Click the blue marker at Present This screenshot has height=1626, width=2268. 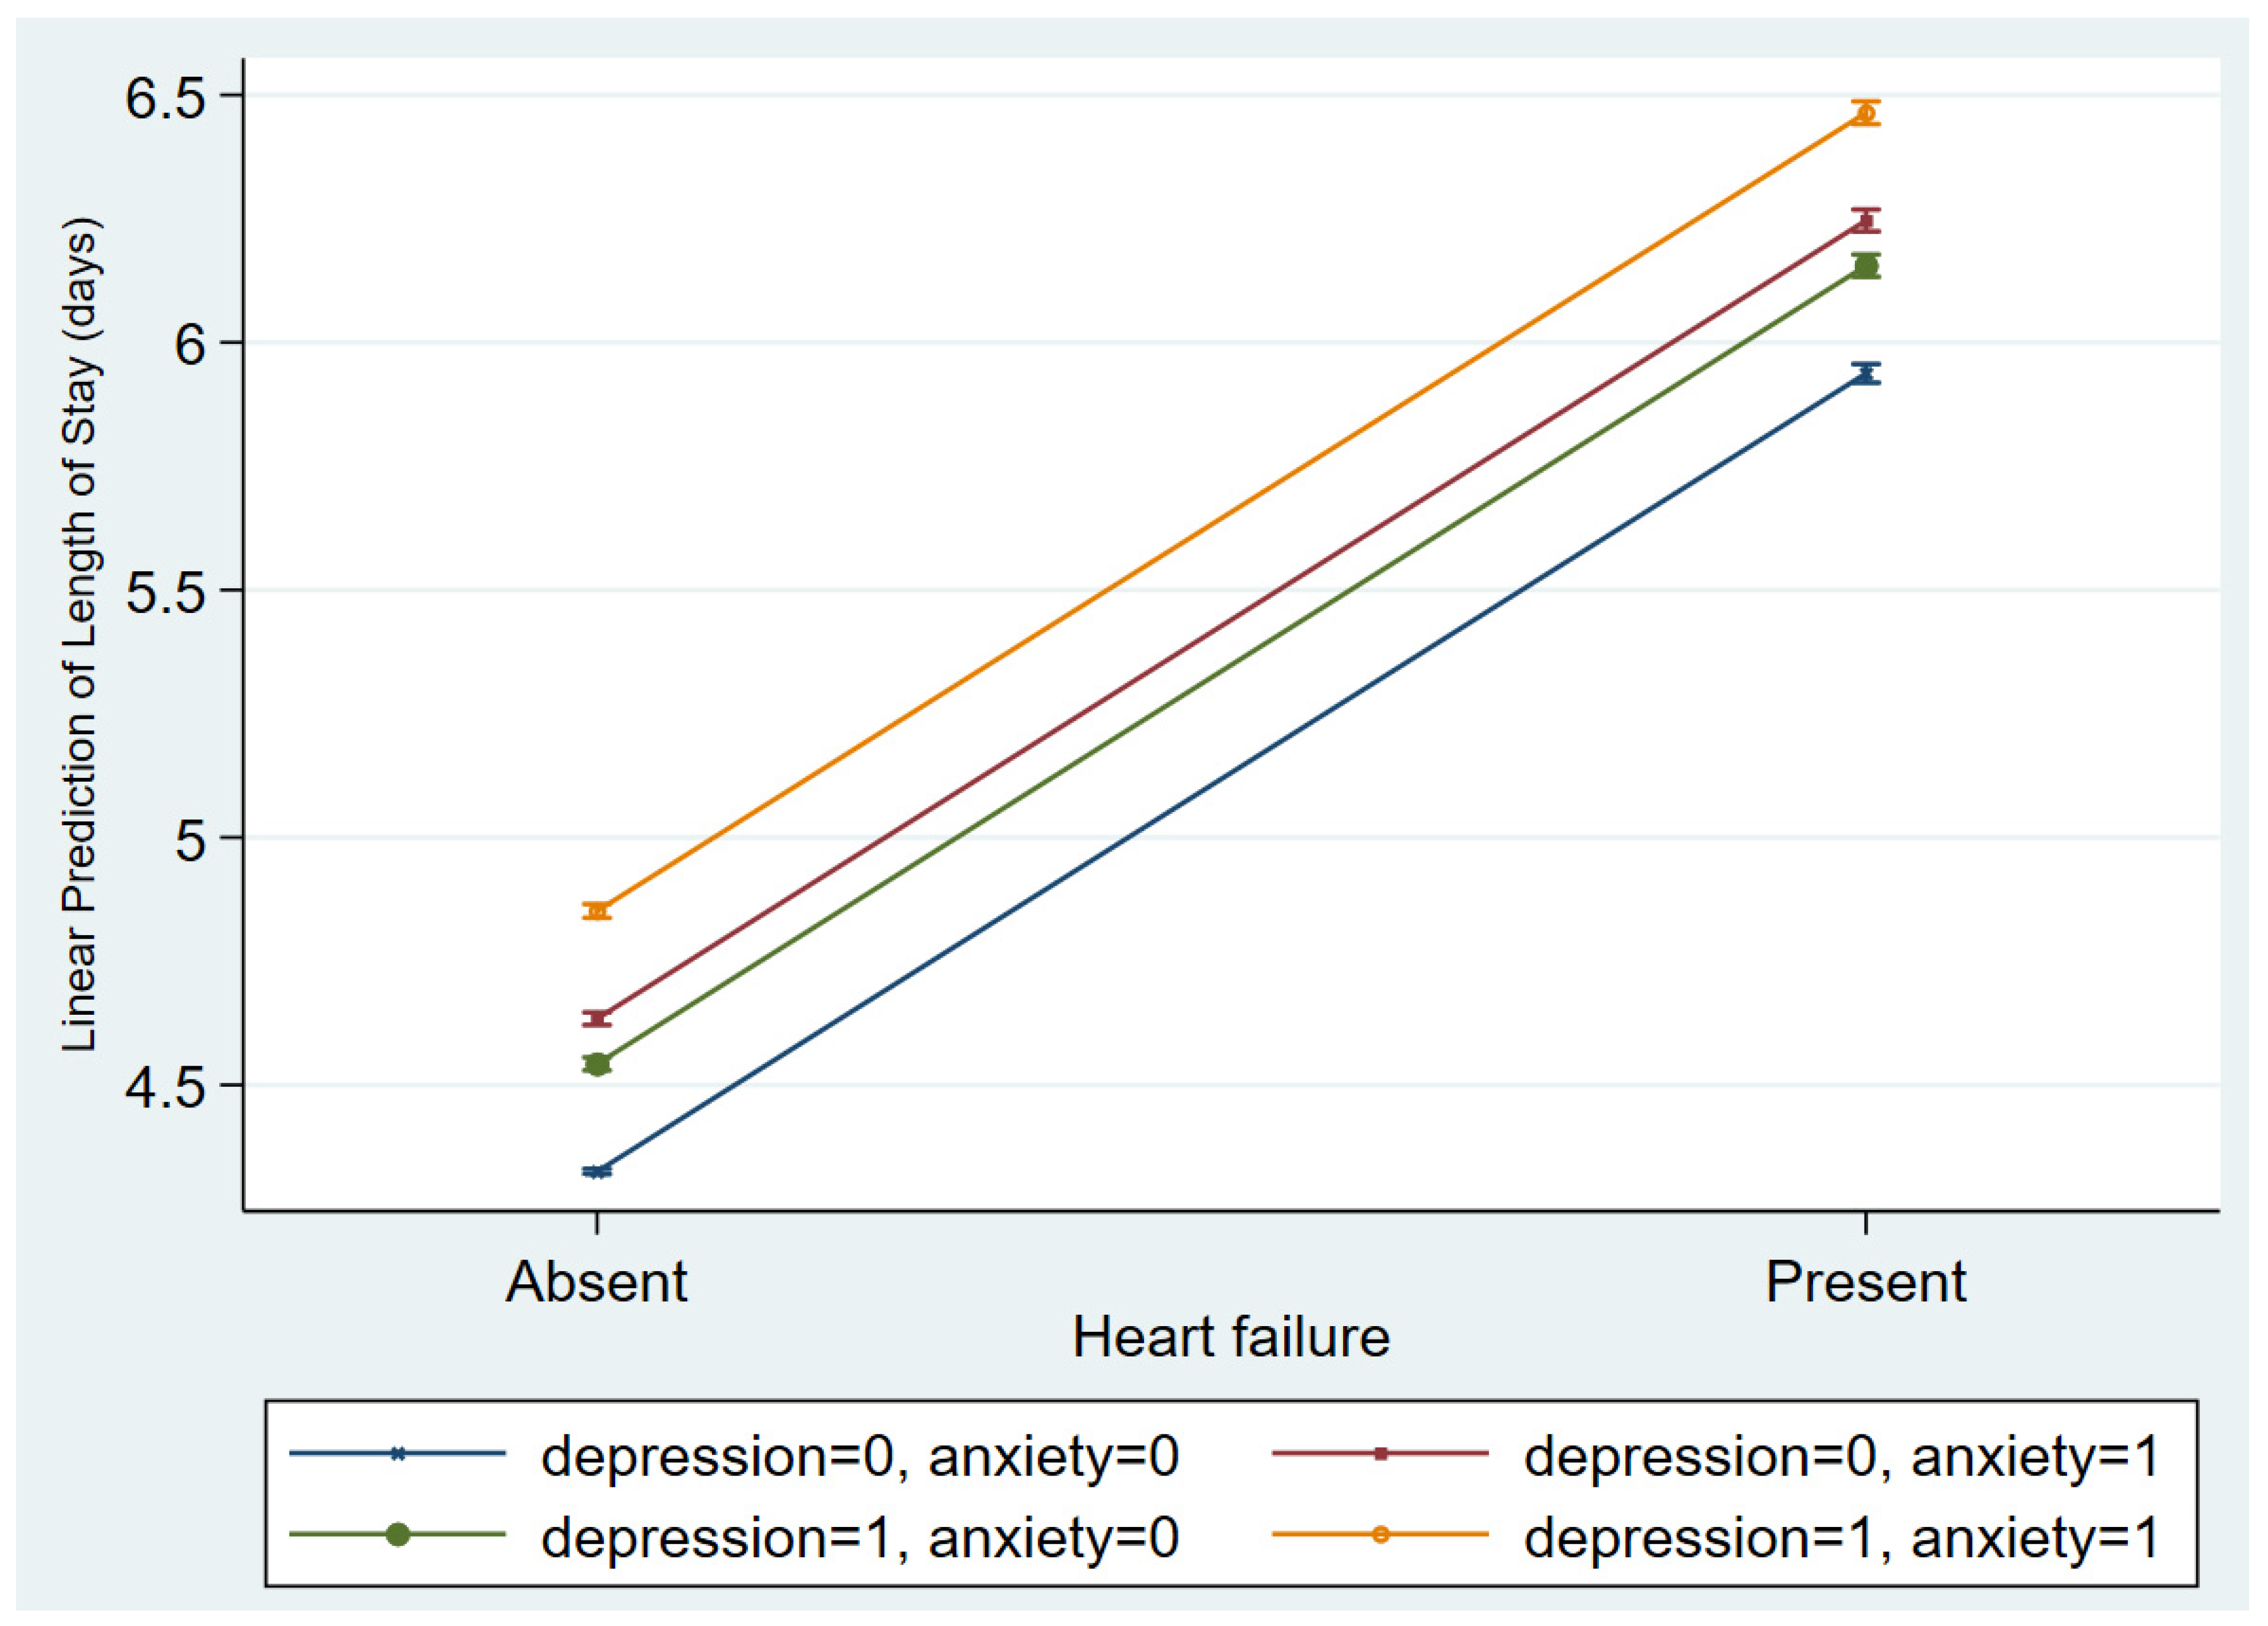pos(1865,374)
